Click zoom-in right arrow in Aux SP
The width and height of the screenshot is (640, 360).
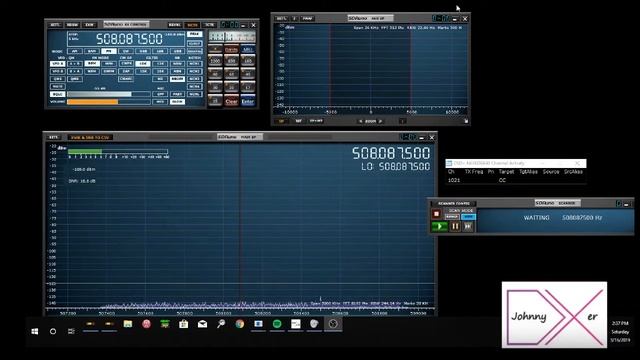380,121
